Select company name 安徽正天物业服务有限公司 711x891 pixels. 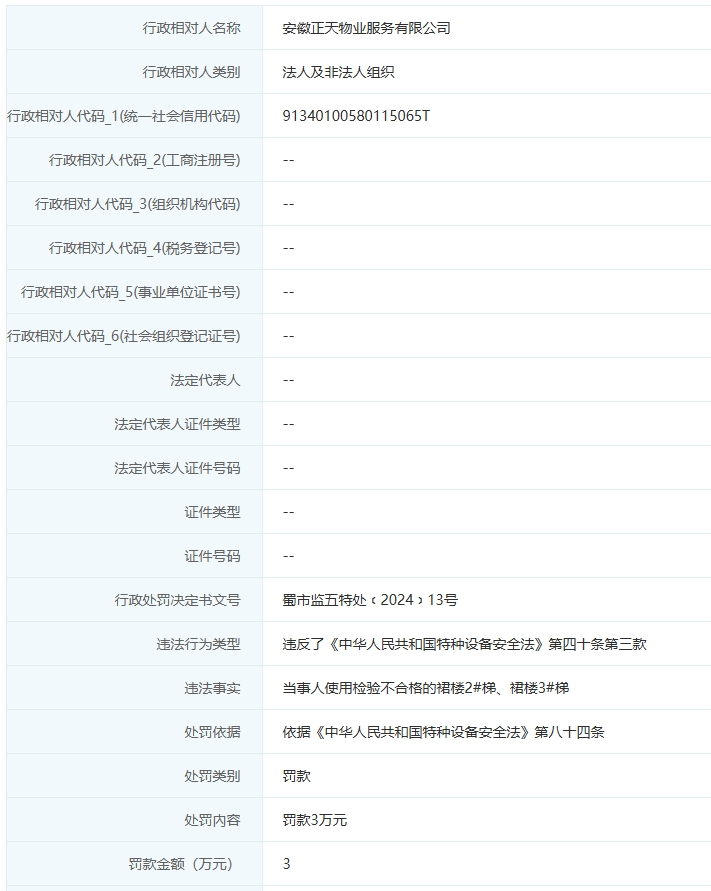(x=366, y=28)
